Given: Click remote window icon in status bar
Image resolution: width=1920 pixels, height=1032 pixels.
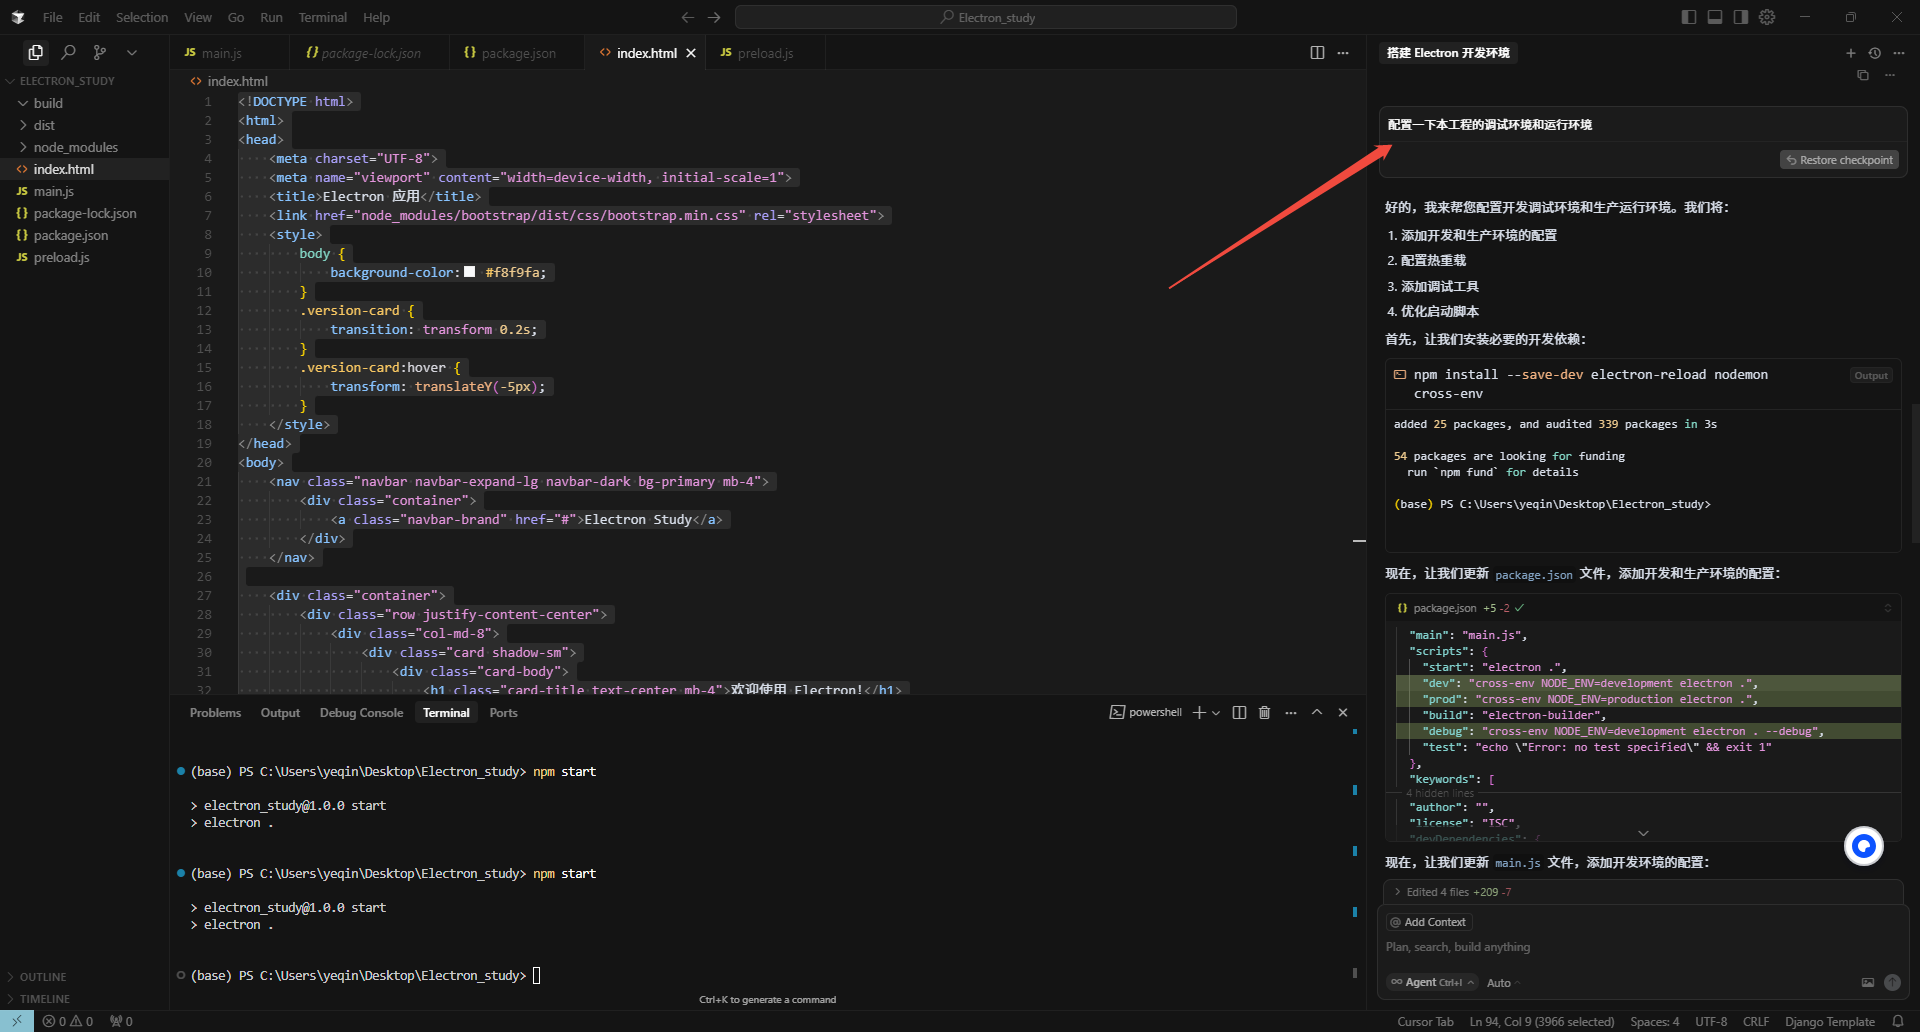Looking at the screenshot, I should [x=17, y=1022].
